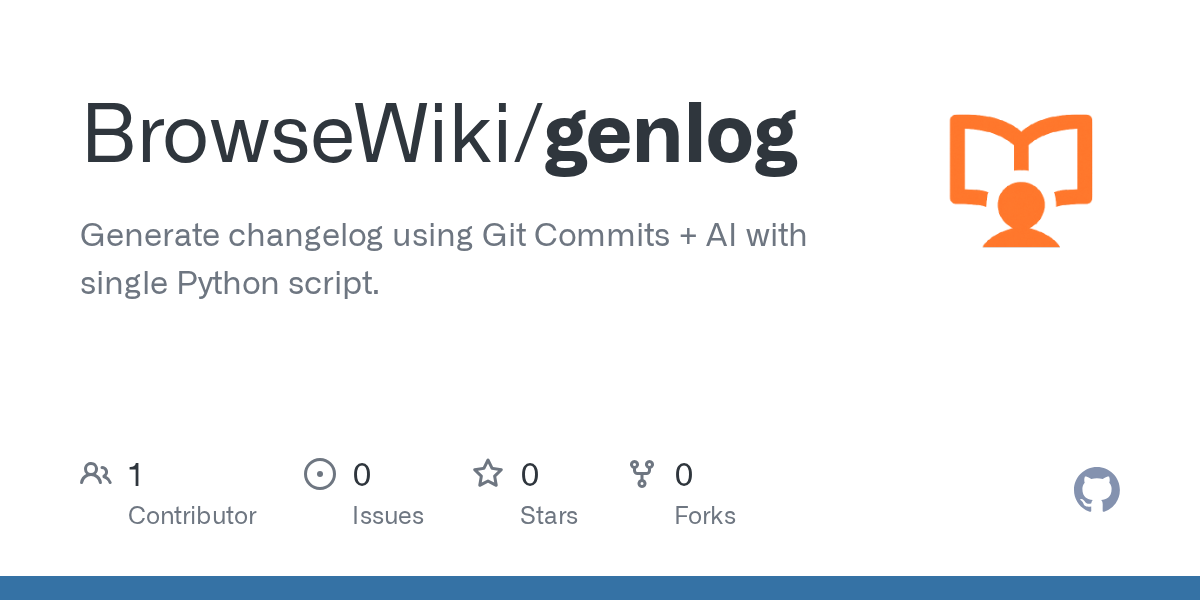
Task: Open the Forks label
Action: click(705, 516)
